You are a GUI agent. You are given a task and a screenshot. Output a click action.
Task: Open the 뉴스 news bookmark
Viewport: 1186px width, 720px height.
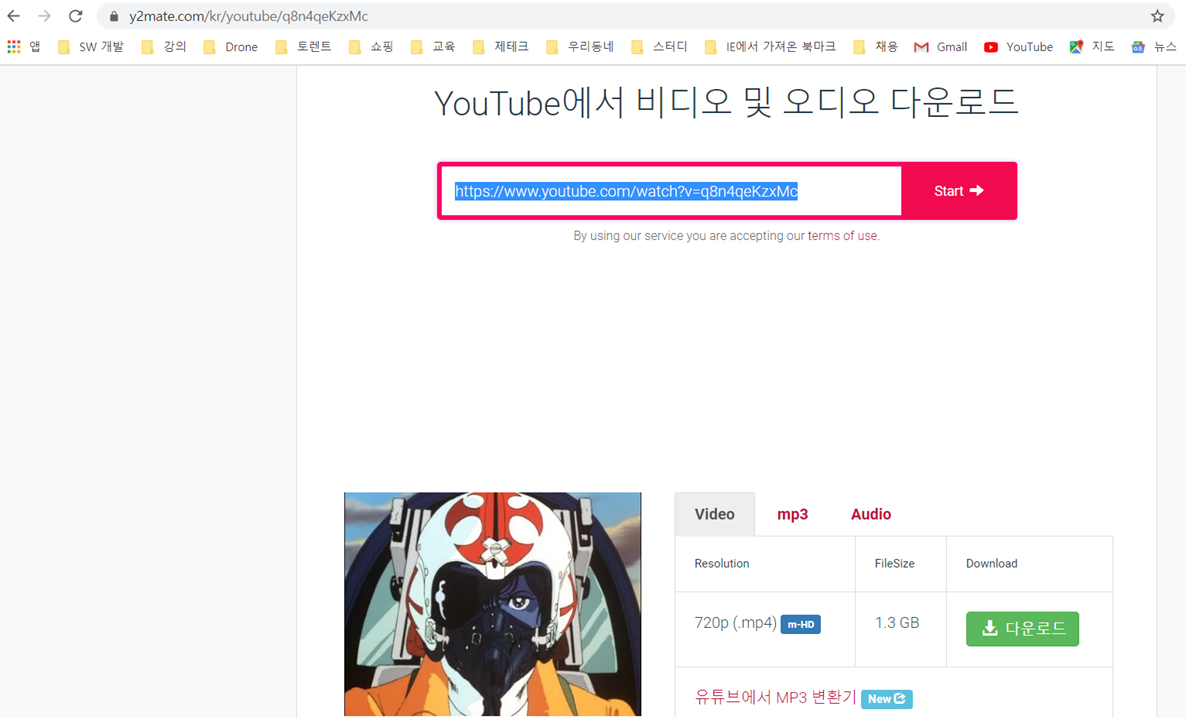(x=1154, y=47)
